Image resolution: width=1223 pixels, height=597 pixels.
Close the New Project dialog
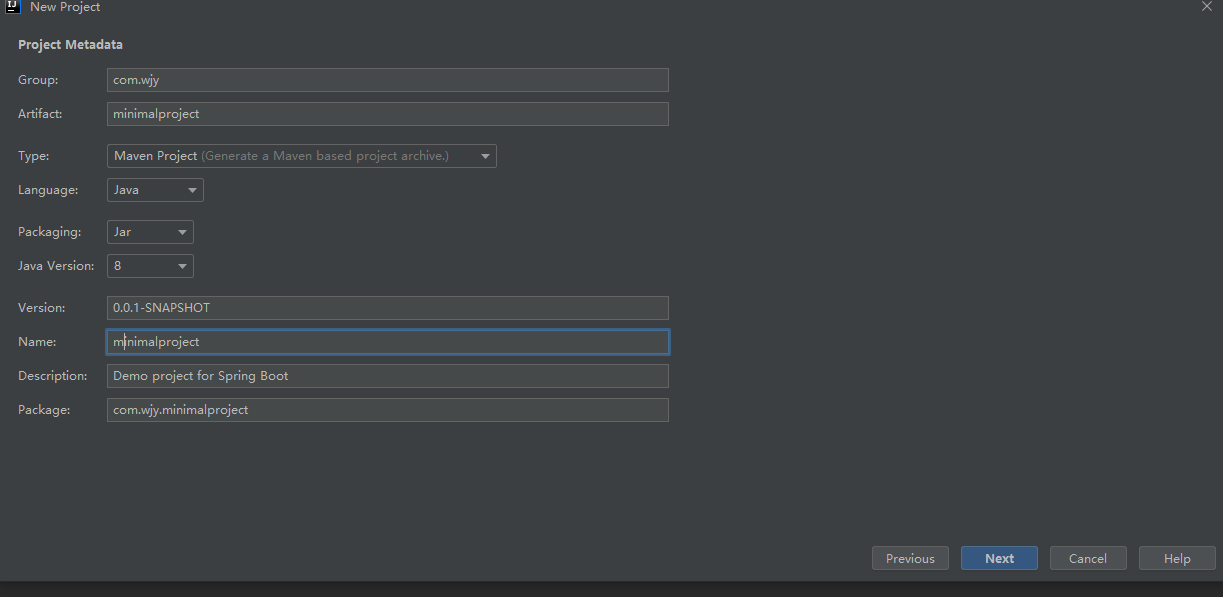click(1206, 6)
